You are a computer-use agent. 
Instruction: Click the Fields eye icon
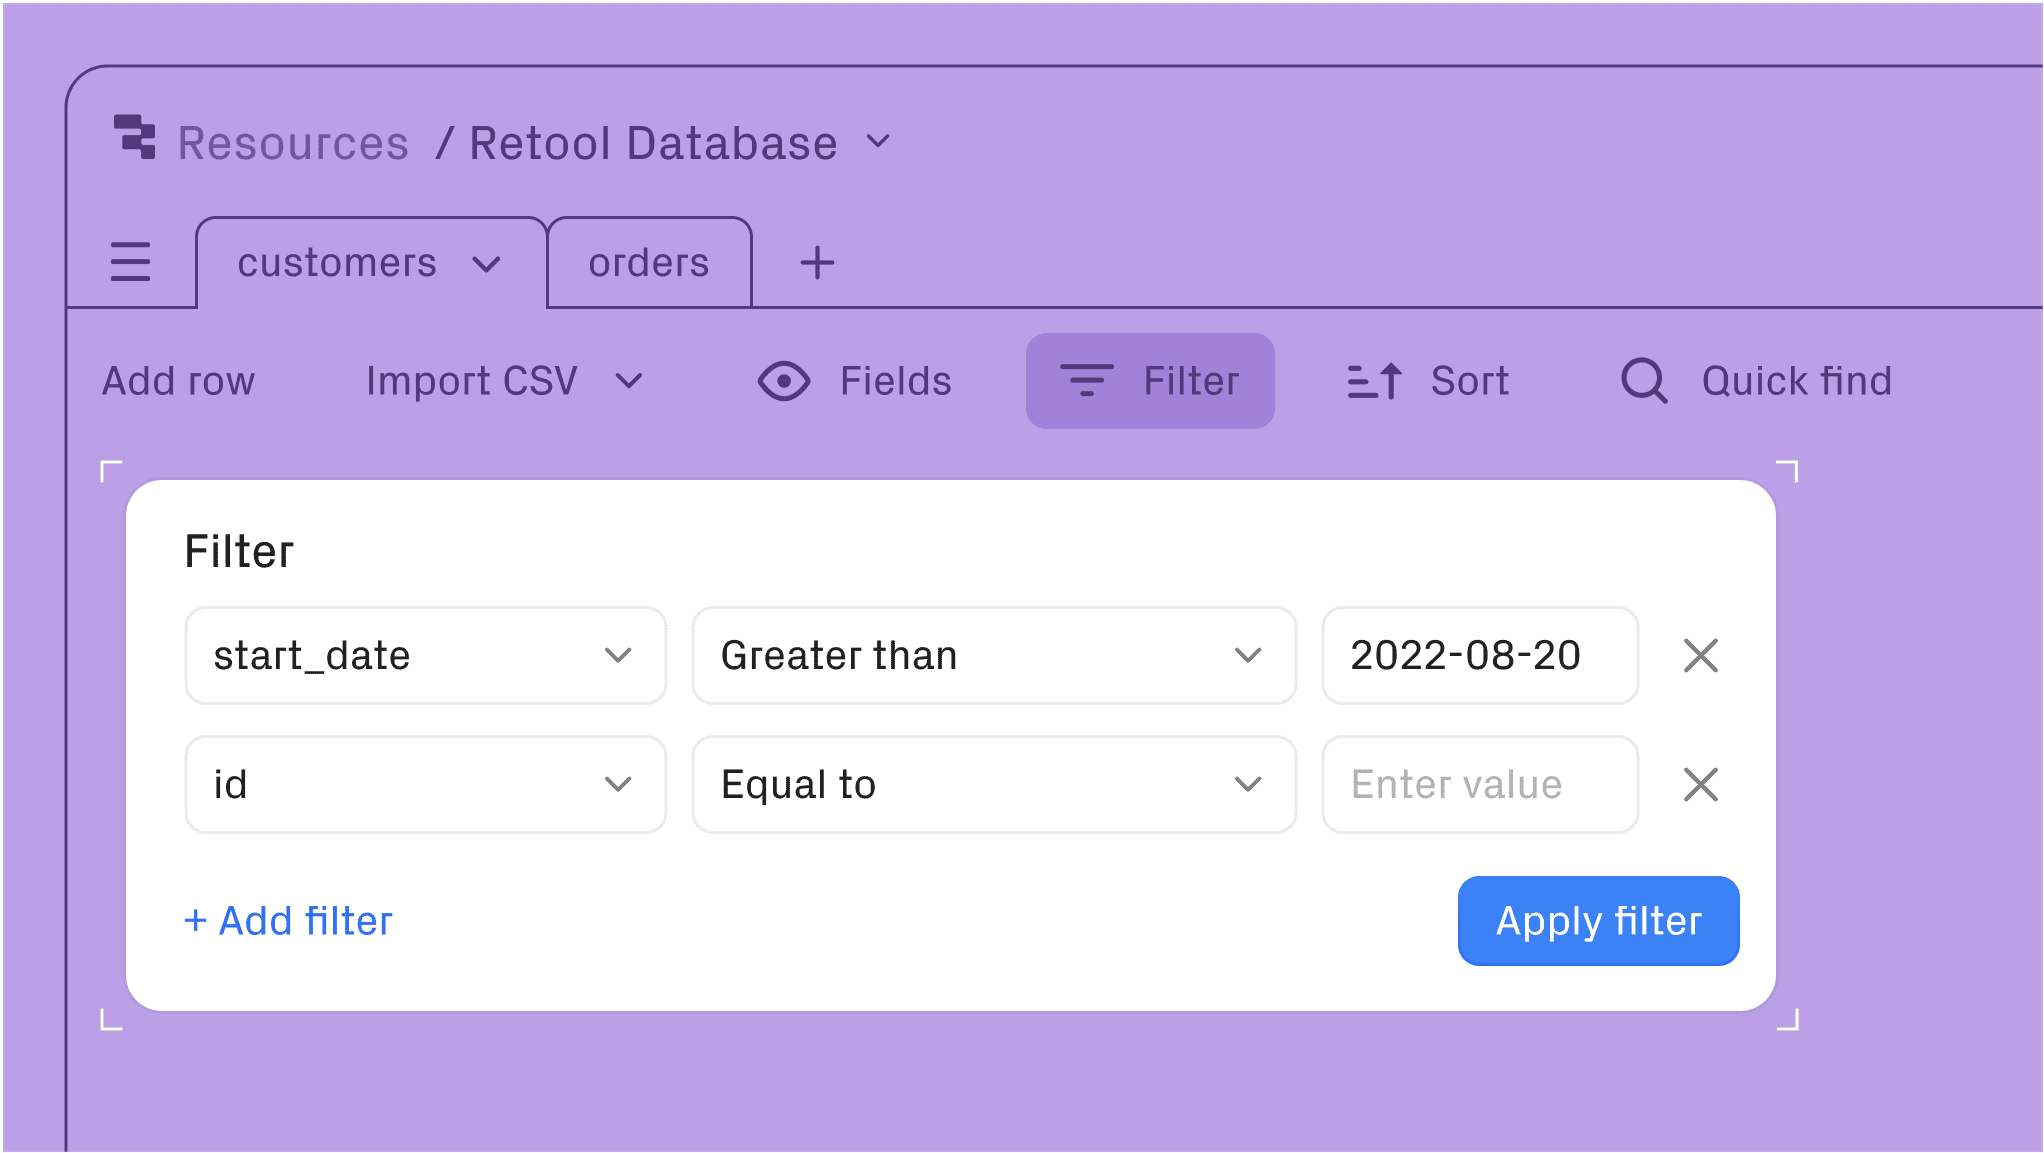(784, 381)
